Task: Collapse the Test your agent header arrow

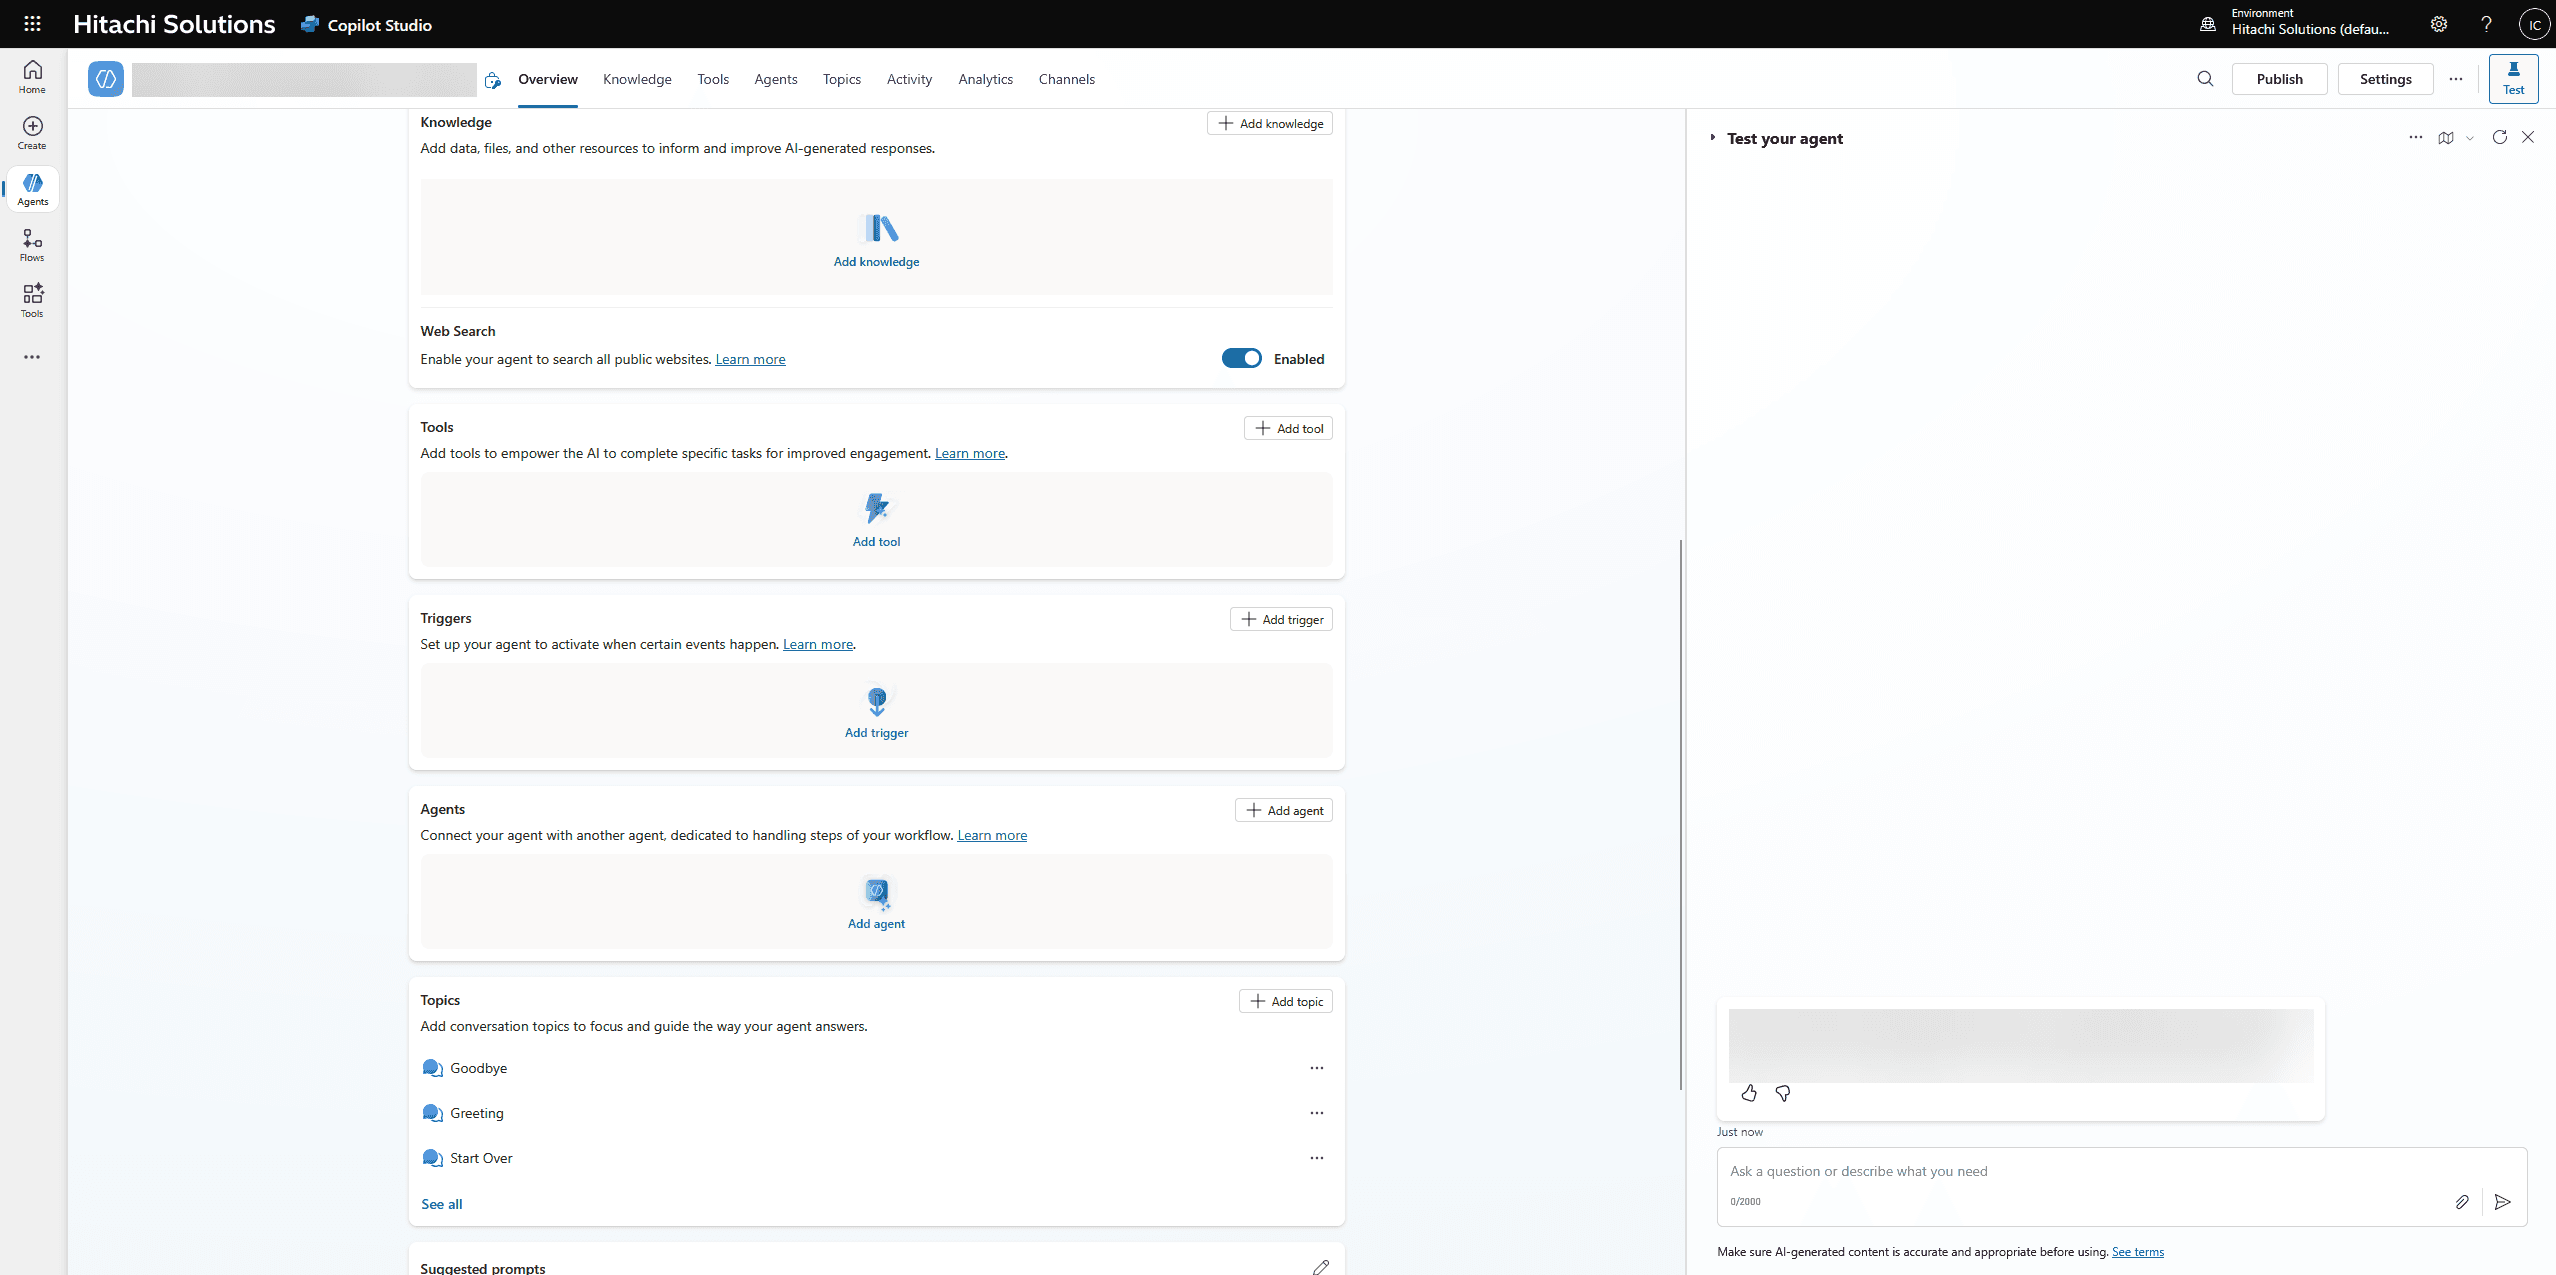Action: tap(1713, 138)
